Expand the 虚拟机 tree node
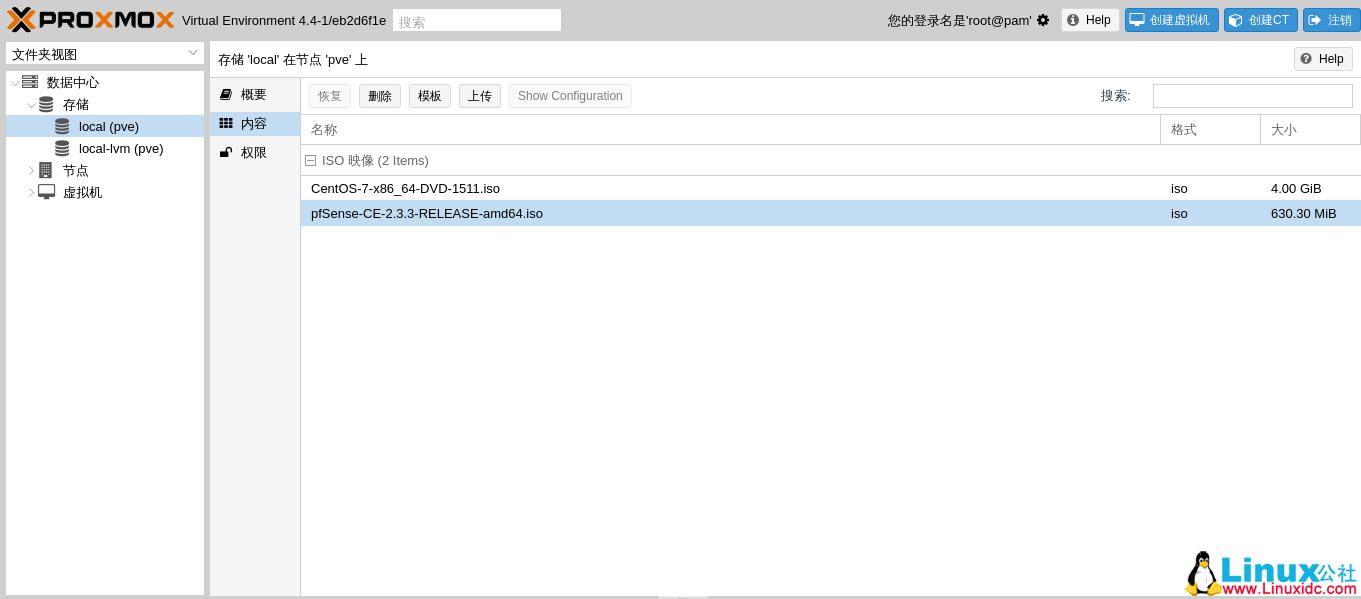This screenshot has width=1361, height=599. [31, 192]
